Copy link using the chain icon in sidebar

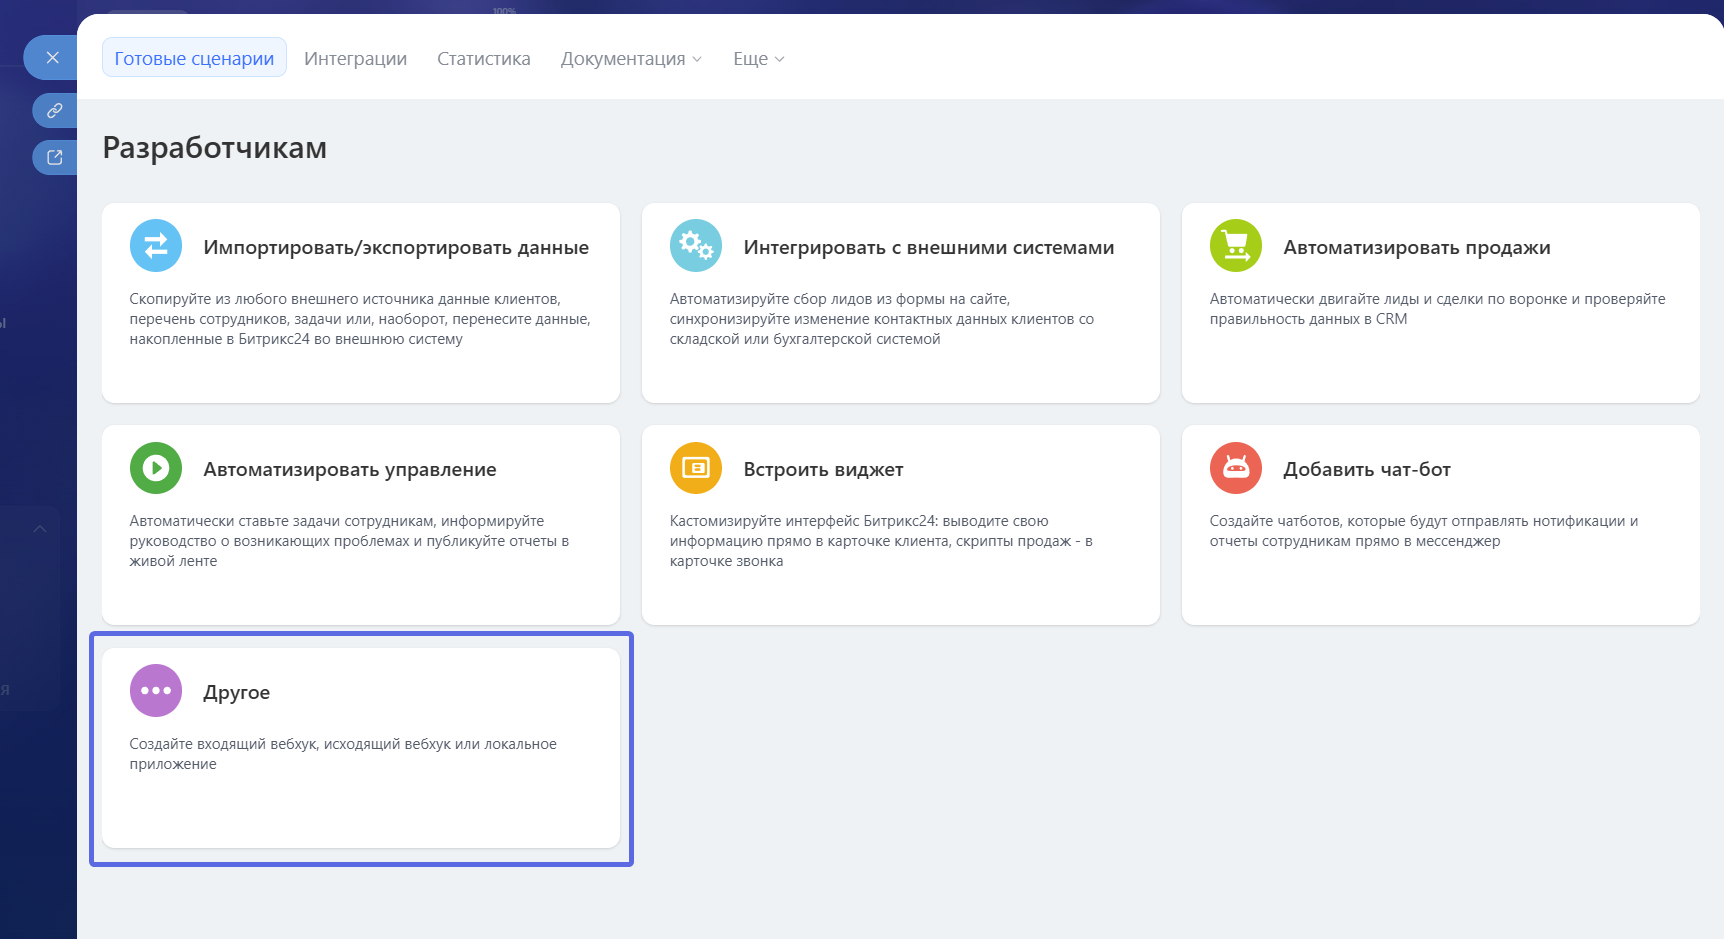54,110
